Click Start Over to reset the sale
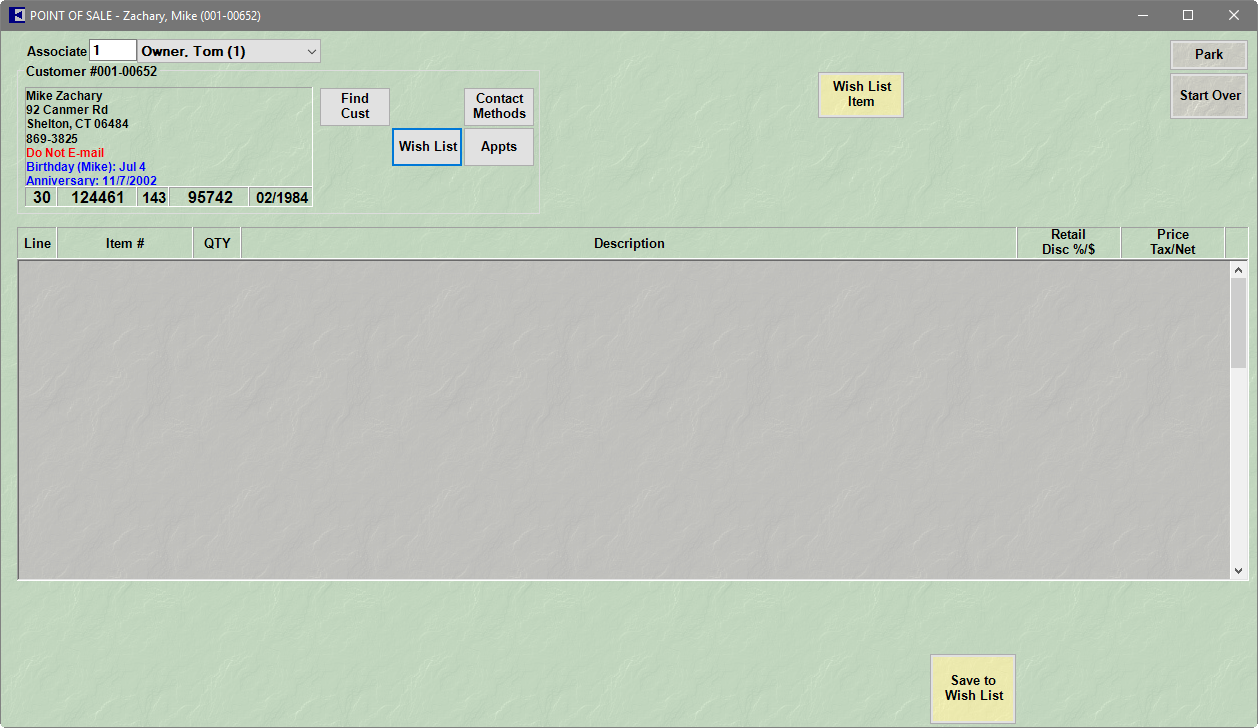This screenshot has width=1258, height=728. (x=1209, y=96)
